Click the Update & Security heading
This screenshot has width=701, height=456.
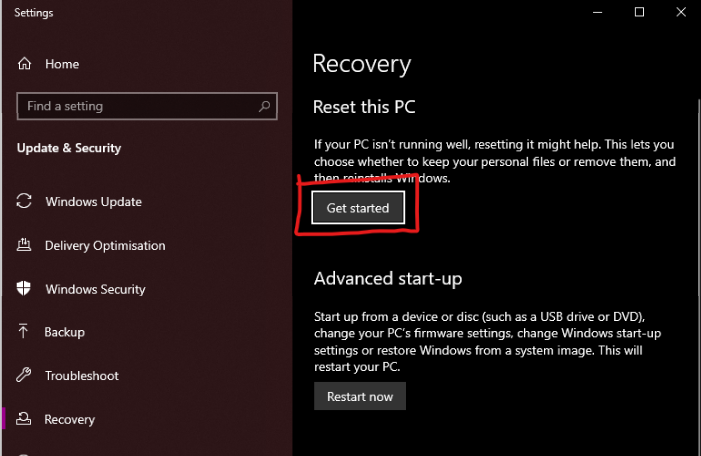click(69, 148)
